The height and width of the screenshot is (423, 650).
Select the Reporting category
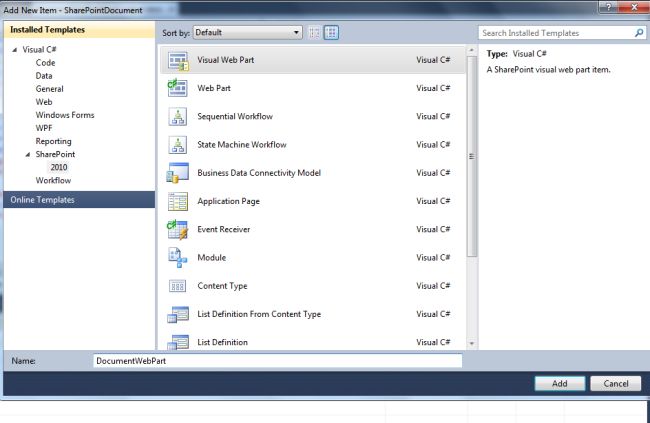pyautogui.click(x=53, y=141)
